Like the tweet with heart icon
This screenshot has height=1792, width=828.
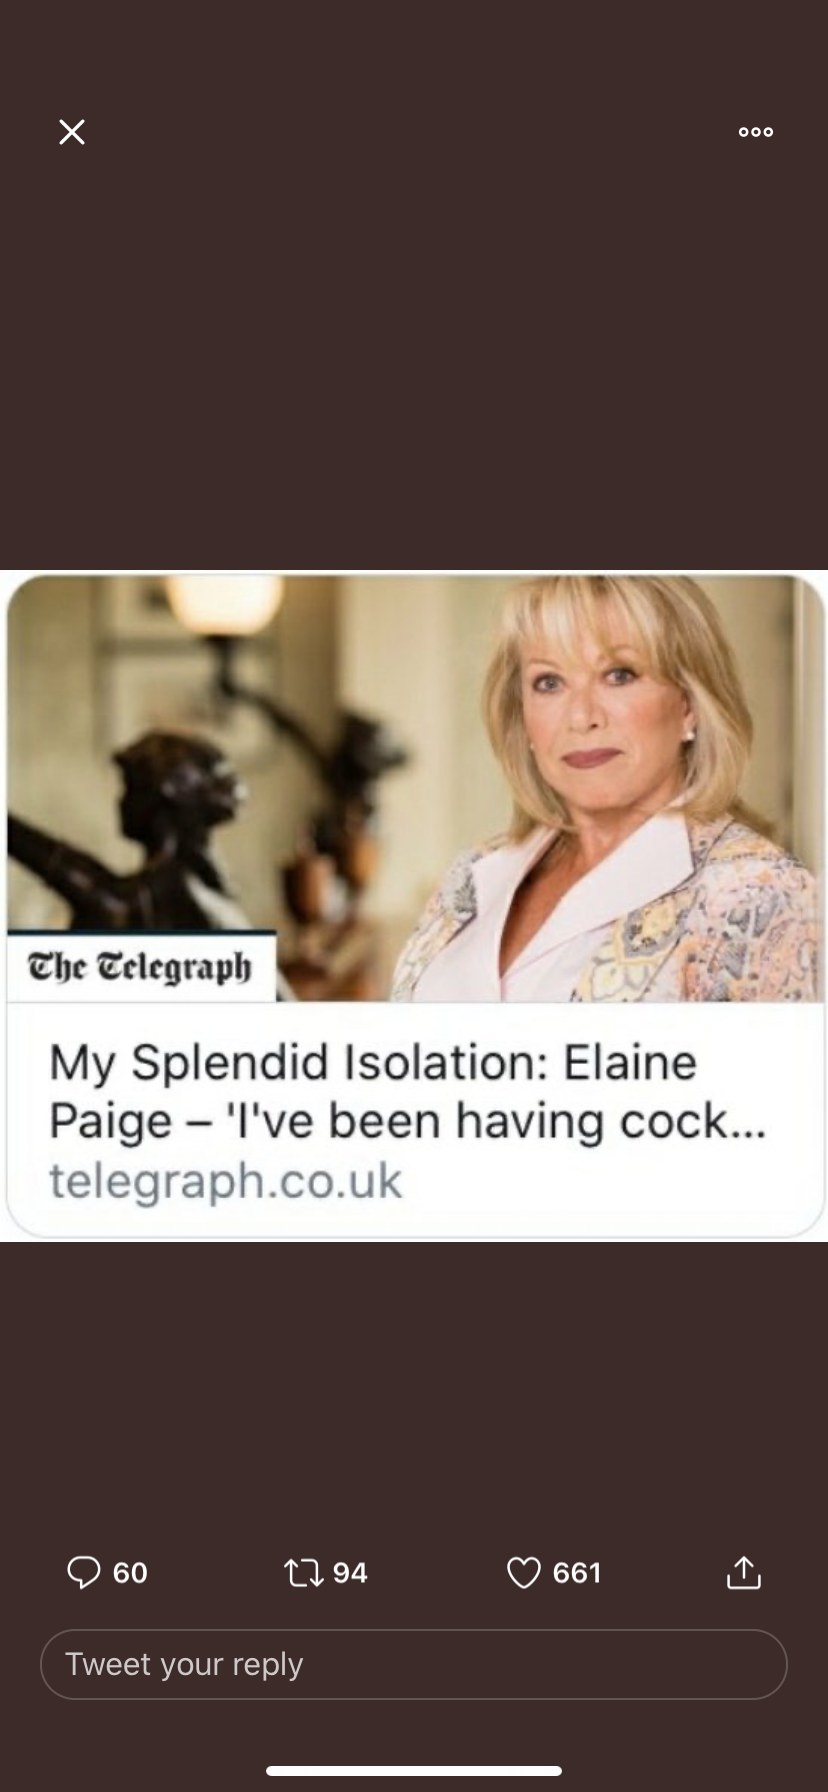click(524, 1573)
